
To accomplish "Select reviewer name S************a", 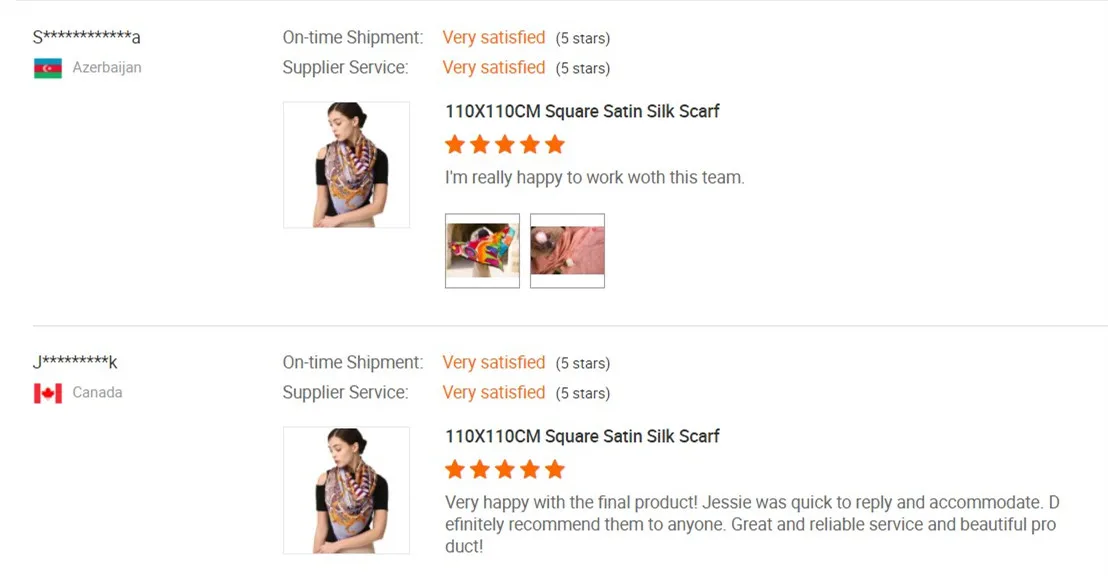I will [86, 38].
